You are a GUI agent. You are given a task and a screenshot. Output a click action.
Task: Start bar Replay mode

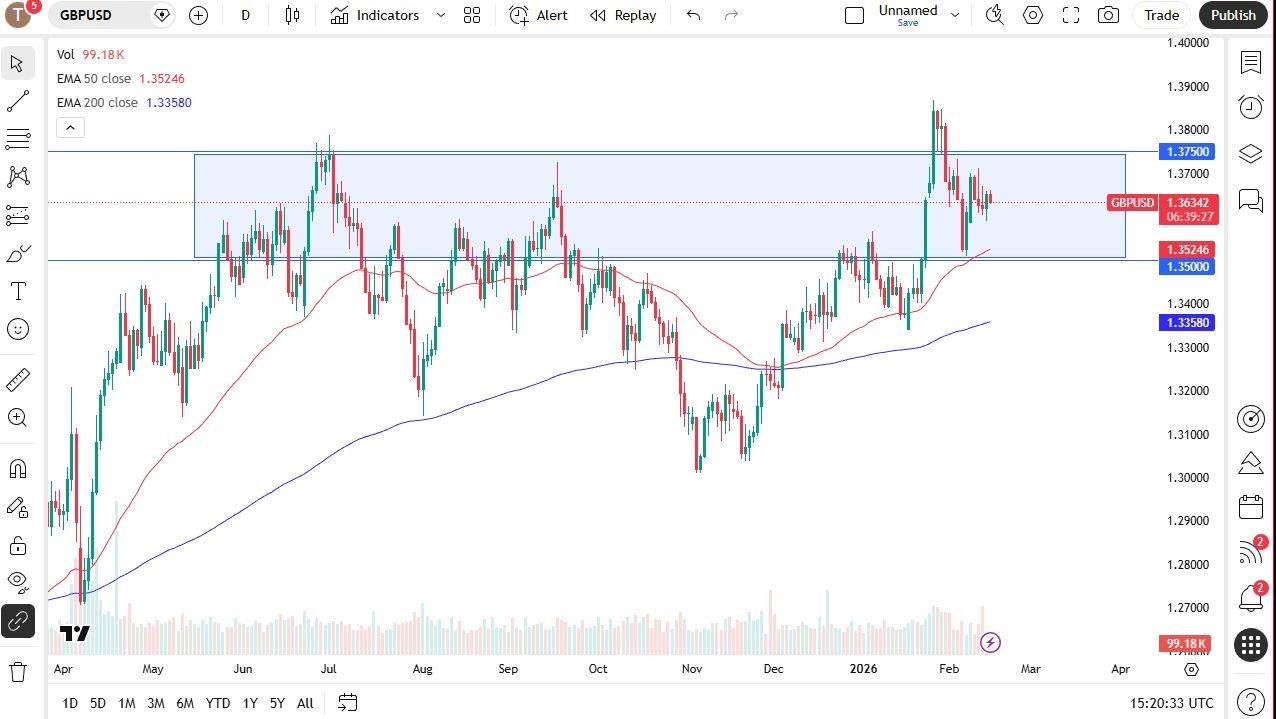[622, 15]
